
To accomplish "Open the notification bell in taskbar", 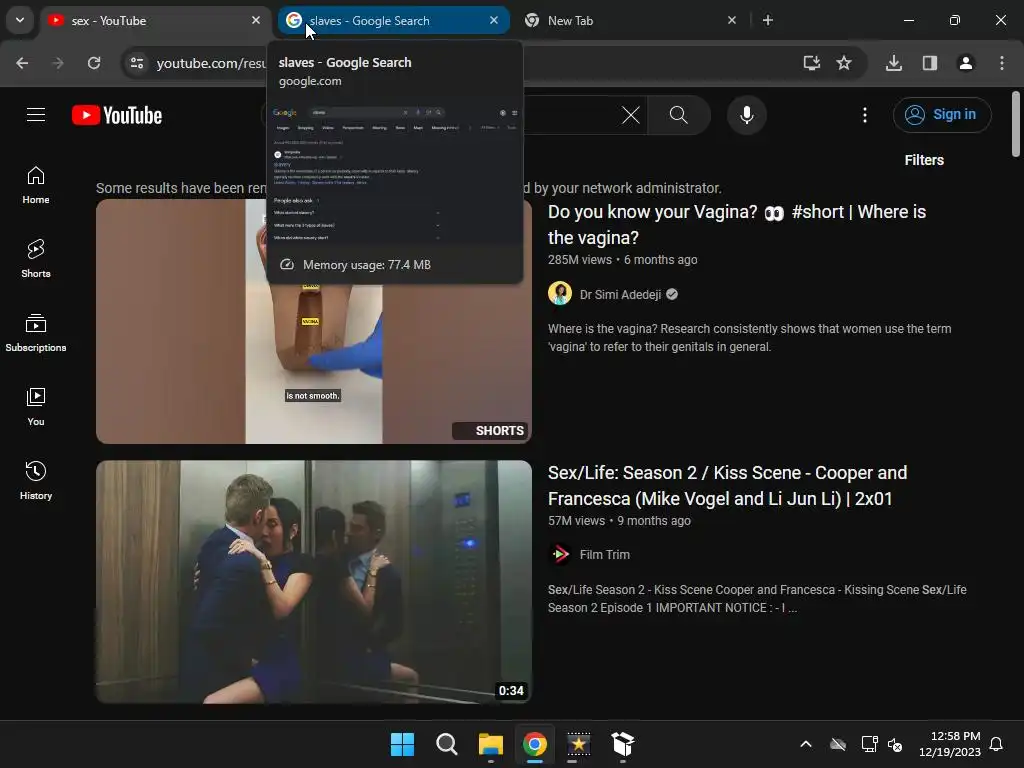I will [x=996, y=744].
